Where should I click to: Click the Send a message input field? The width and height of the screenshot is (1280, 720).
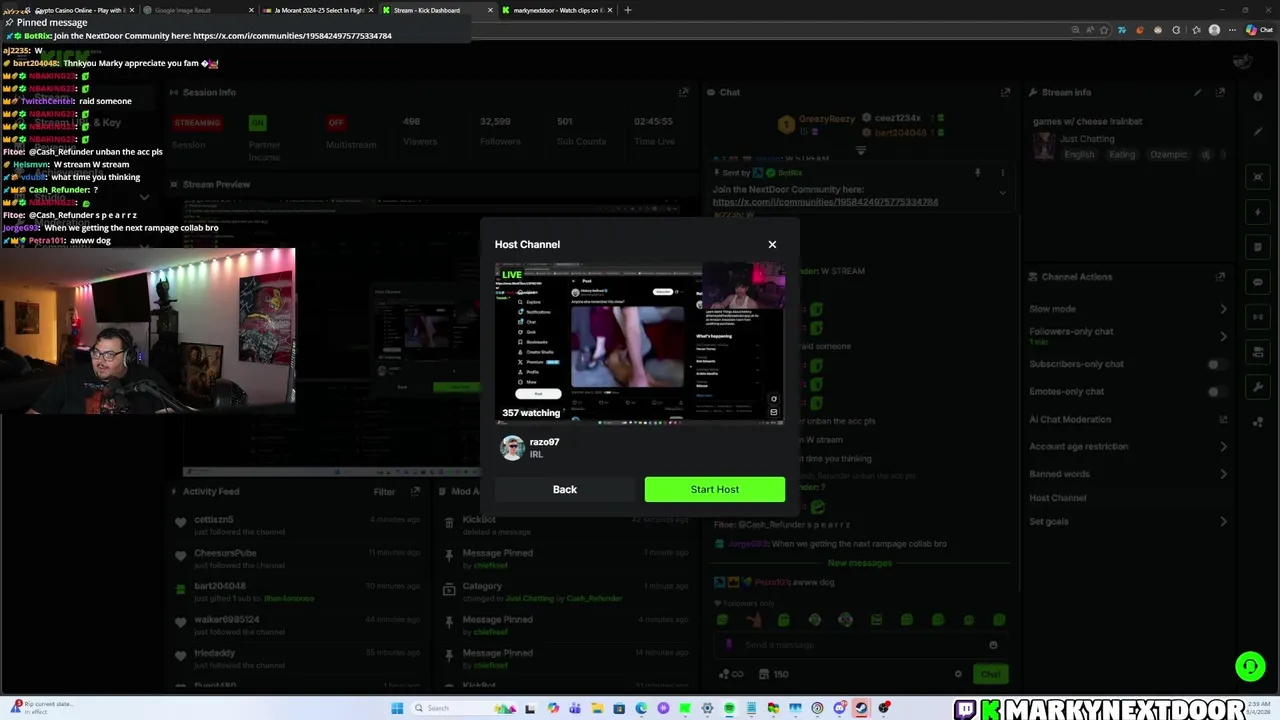(x=860, y=645)
